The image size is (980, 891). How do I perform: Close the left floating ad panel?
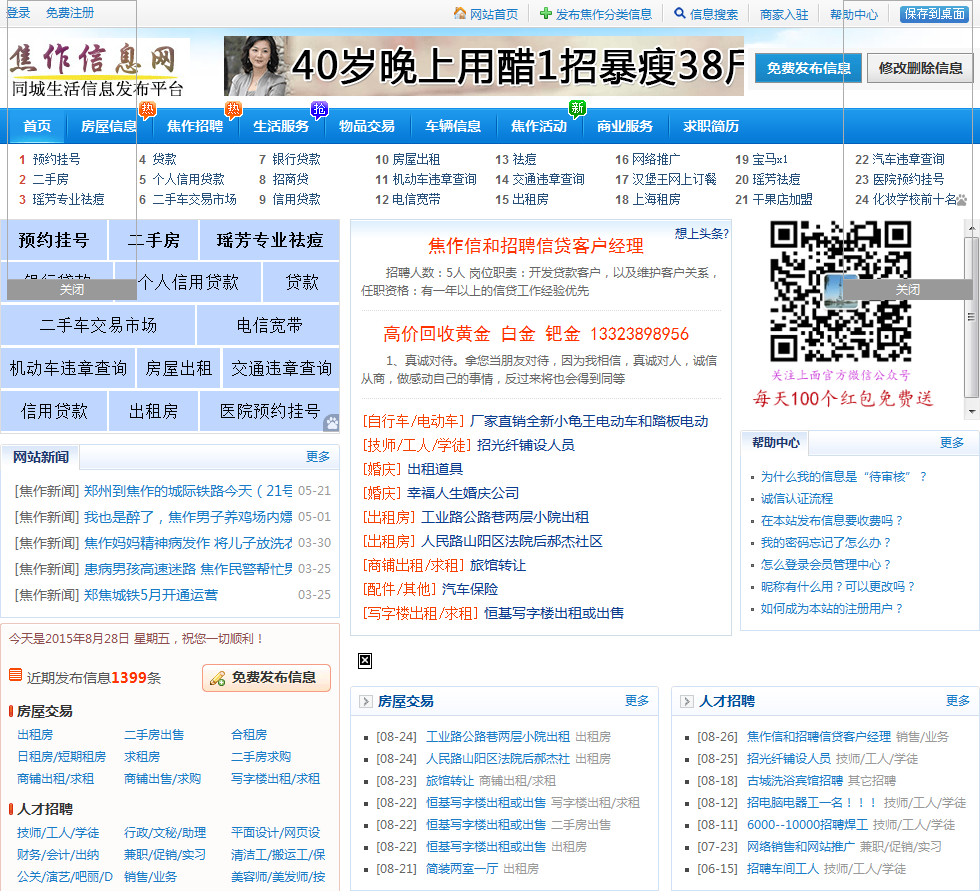[x=72, y=289]
